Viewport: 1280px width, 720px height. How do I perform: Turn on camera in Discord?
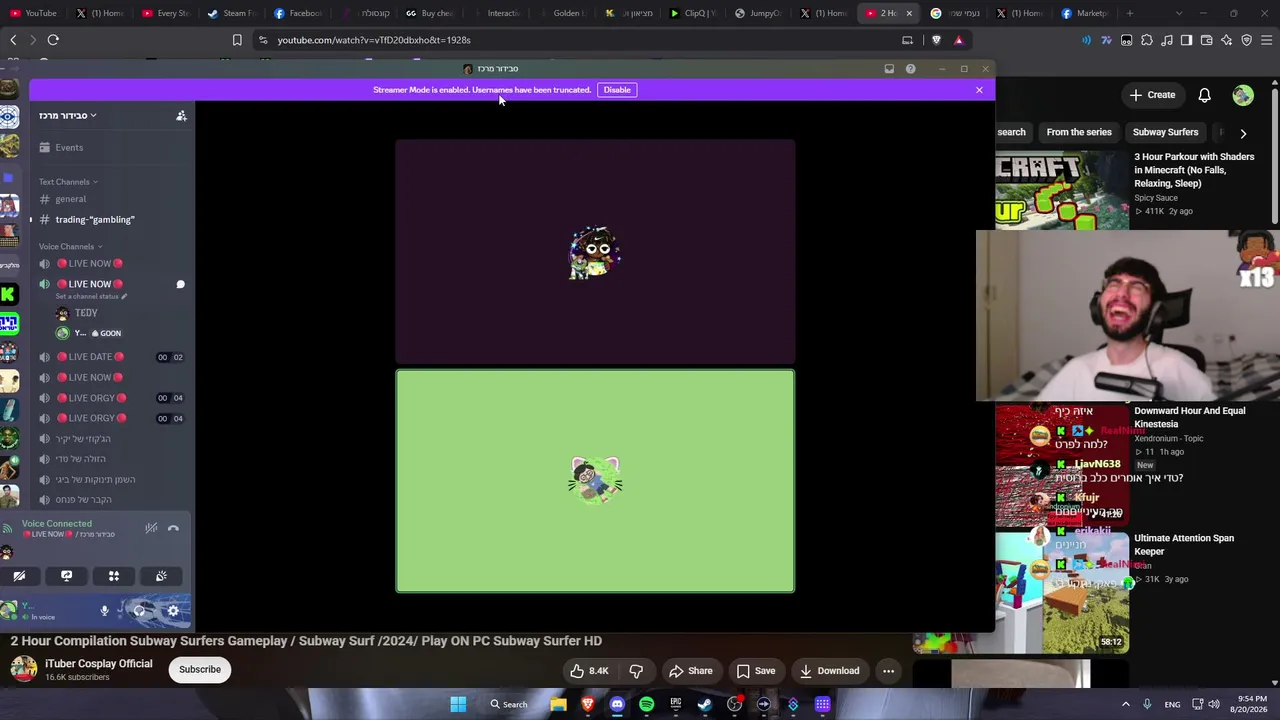pyautogui.click(x=19, y=576)
